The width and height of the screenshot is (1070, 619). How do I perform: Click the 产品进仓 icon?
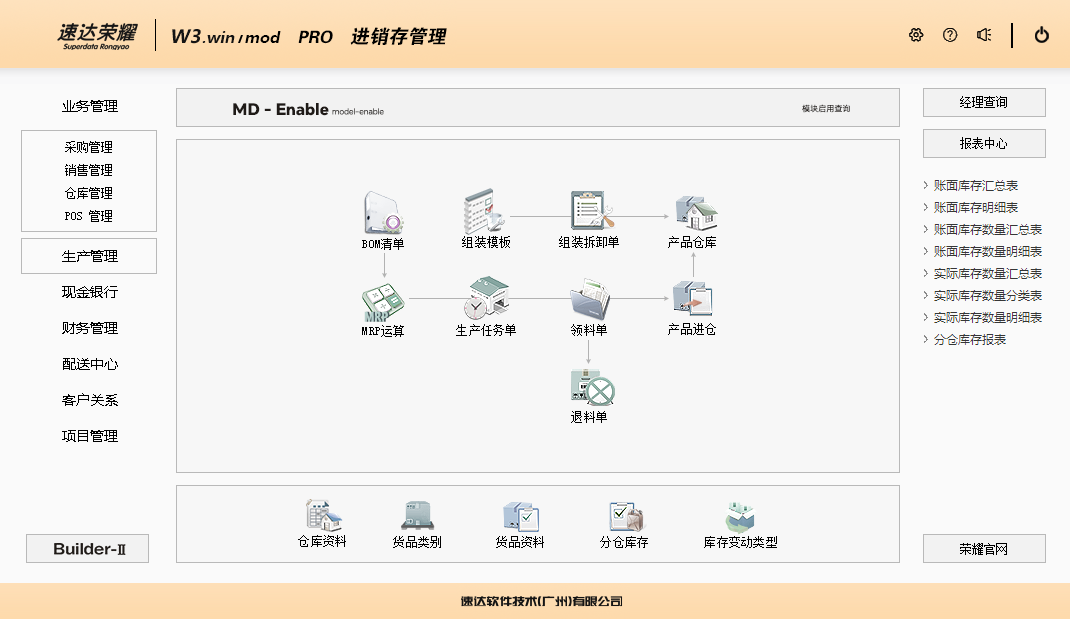click(x=692, y=299)
